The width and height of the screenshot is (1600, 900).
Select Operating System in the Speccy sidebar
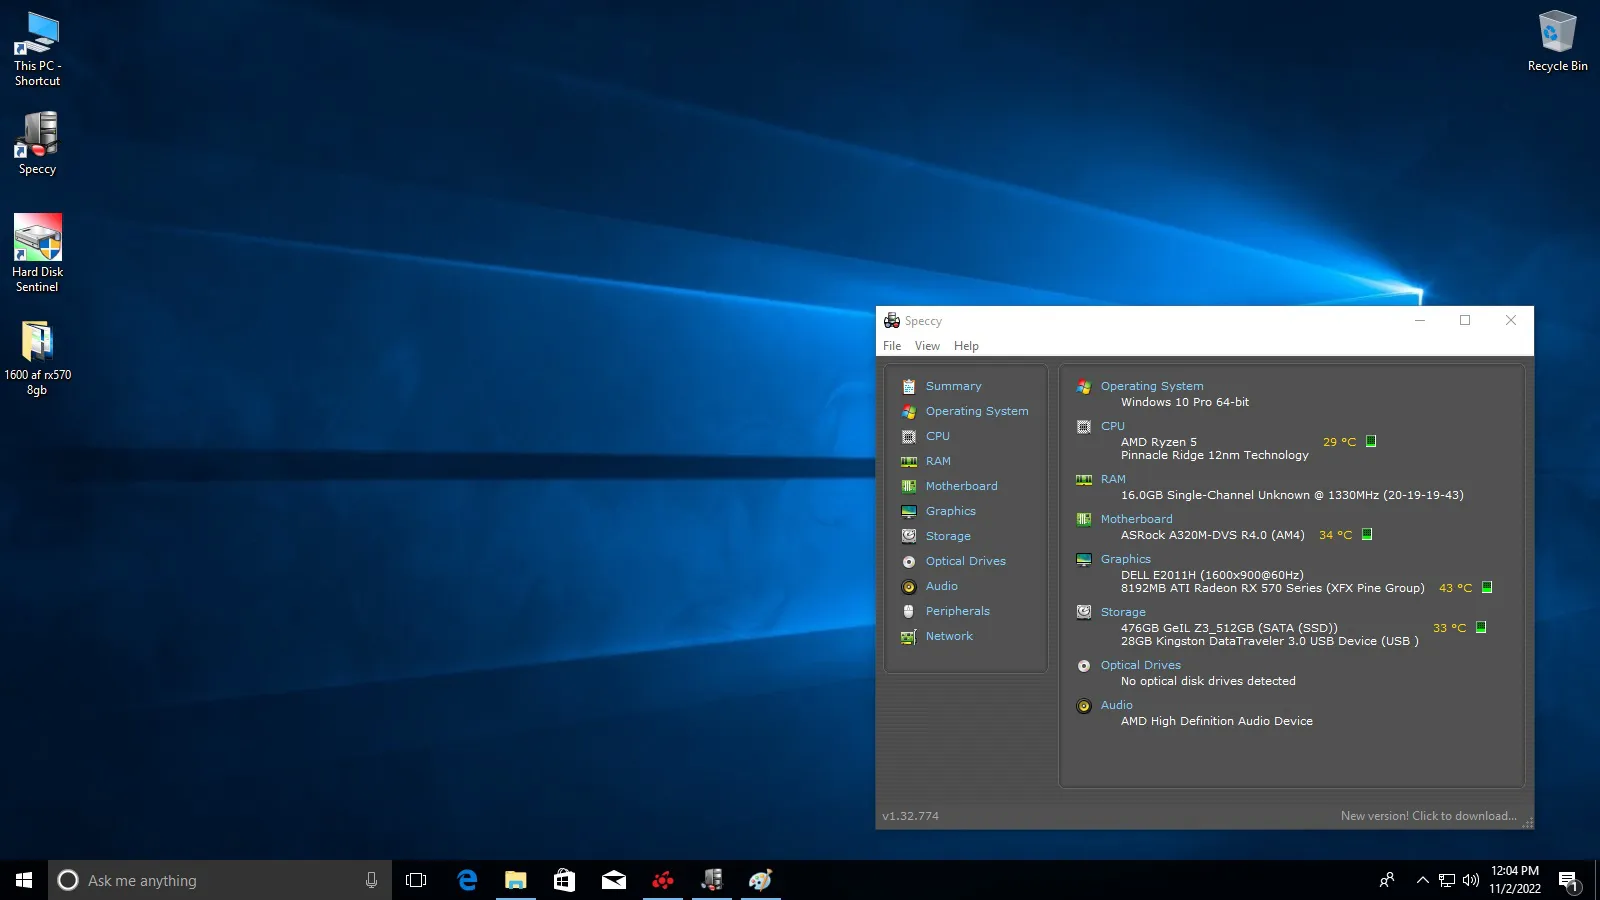tap(976, 411)
